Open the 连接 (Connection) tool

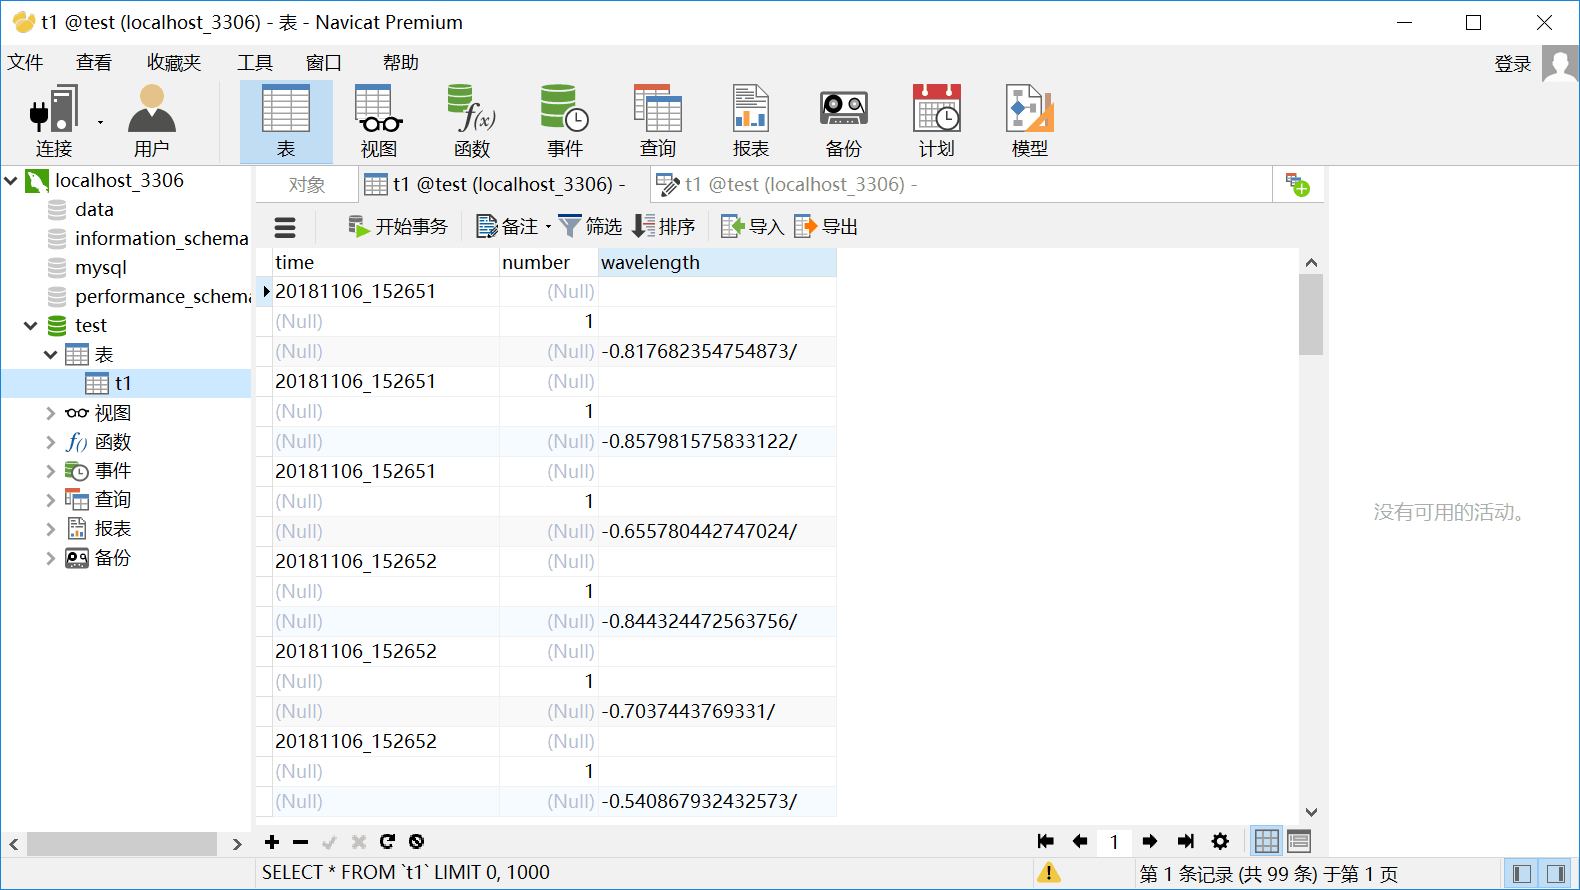click(x=54, y=121)
